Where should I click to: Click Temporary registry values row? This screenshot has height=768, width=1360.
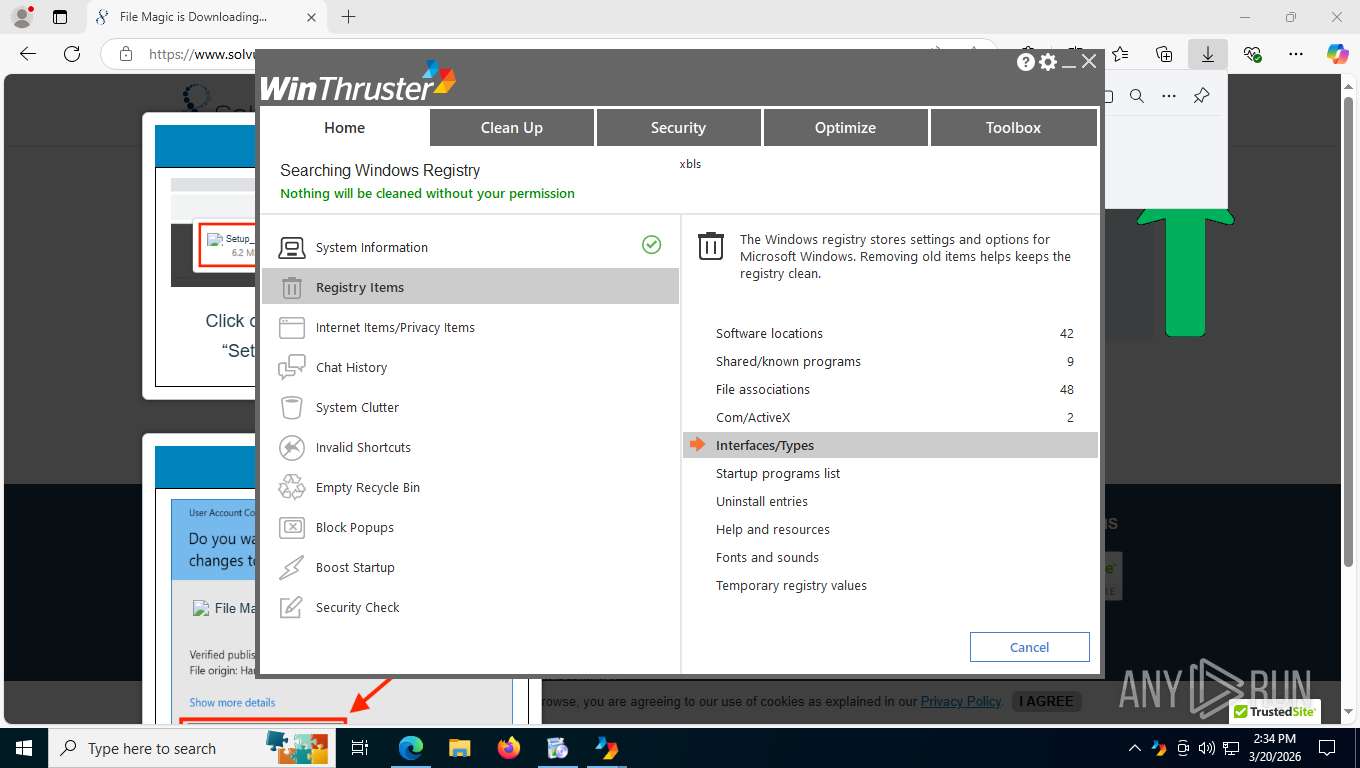click(890, 585)
